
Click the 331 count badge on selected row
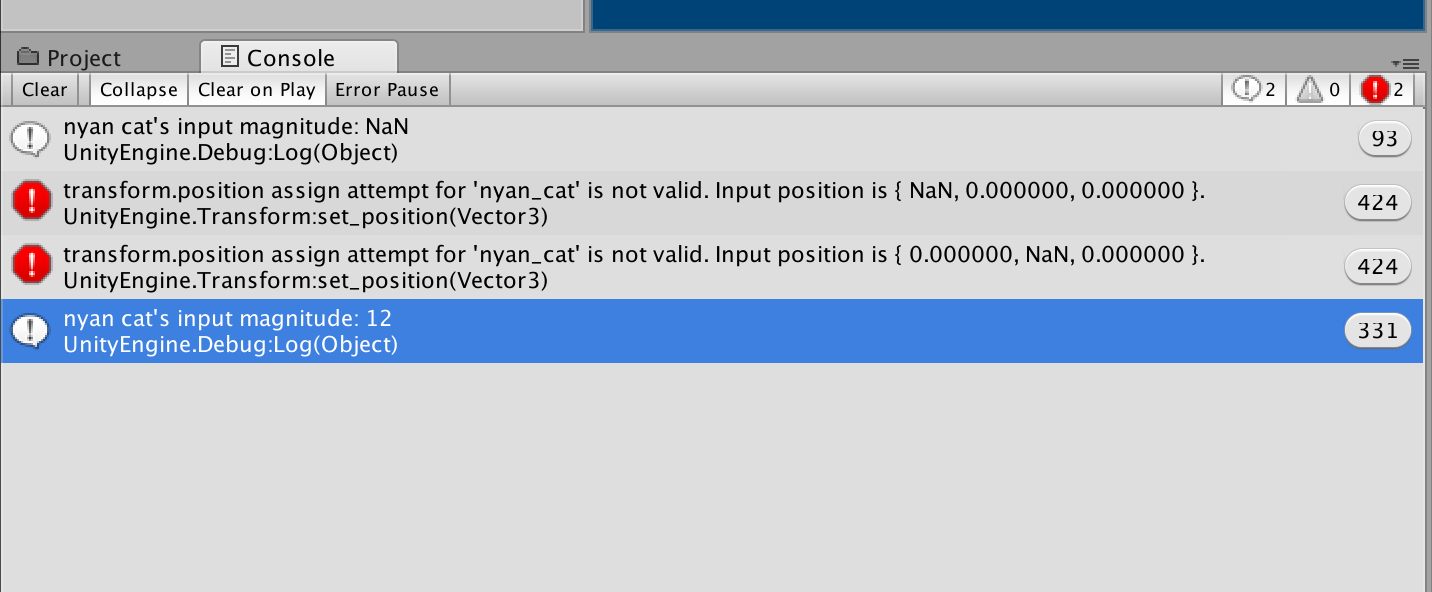(1377, 331)
